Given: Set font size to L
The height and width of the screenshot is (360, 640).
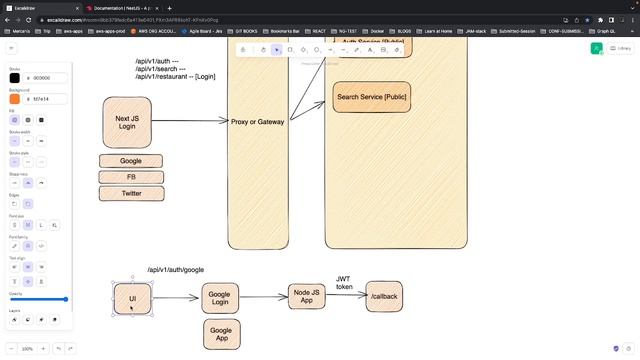Looking at the screenshot, I should pos(41,225).
